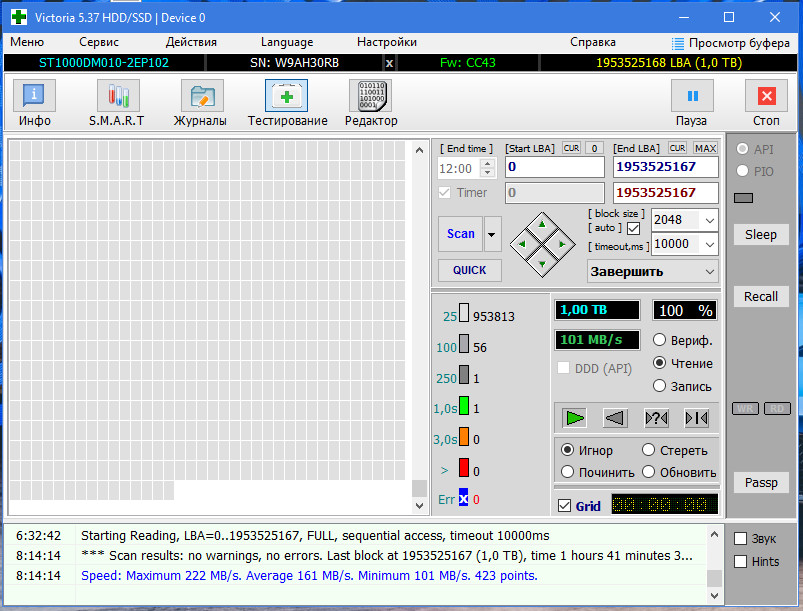Click into the Start LBA field

click(x=555, y=167)
